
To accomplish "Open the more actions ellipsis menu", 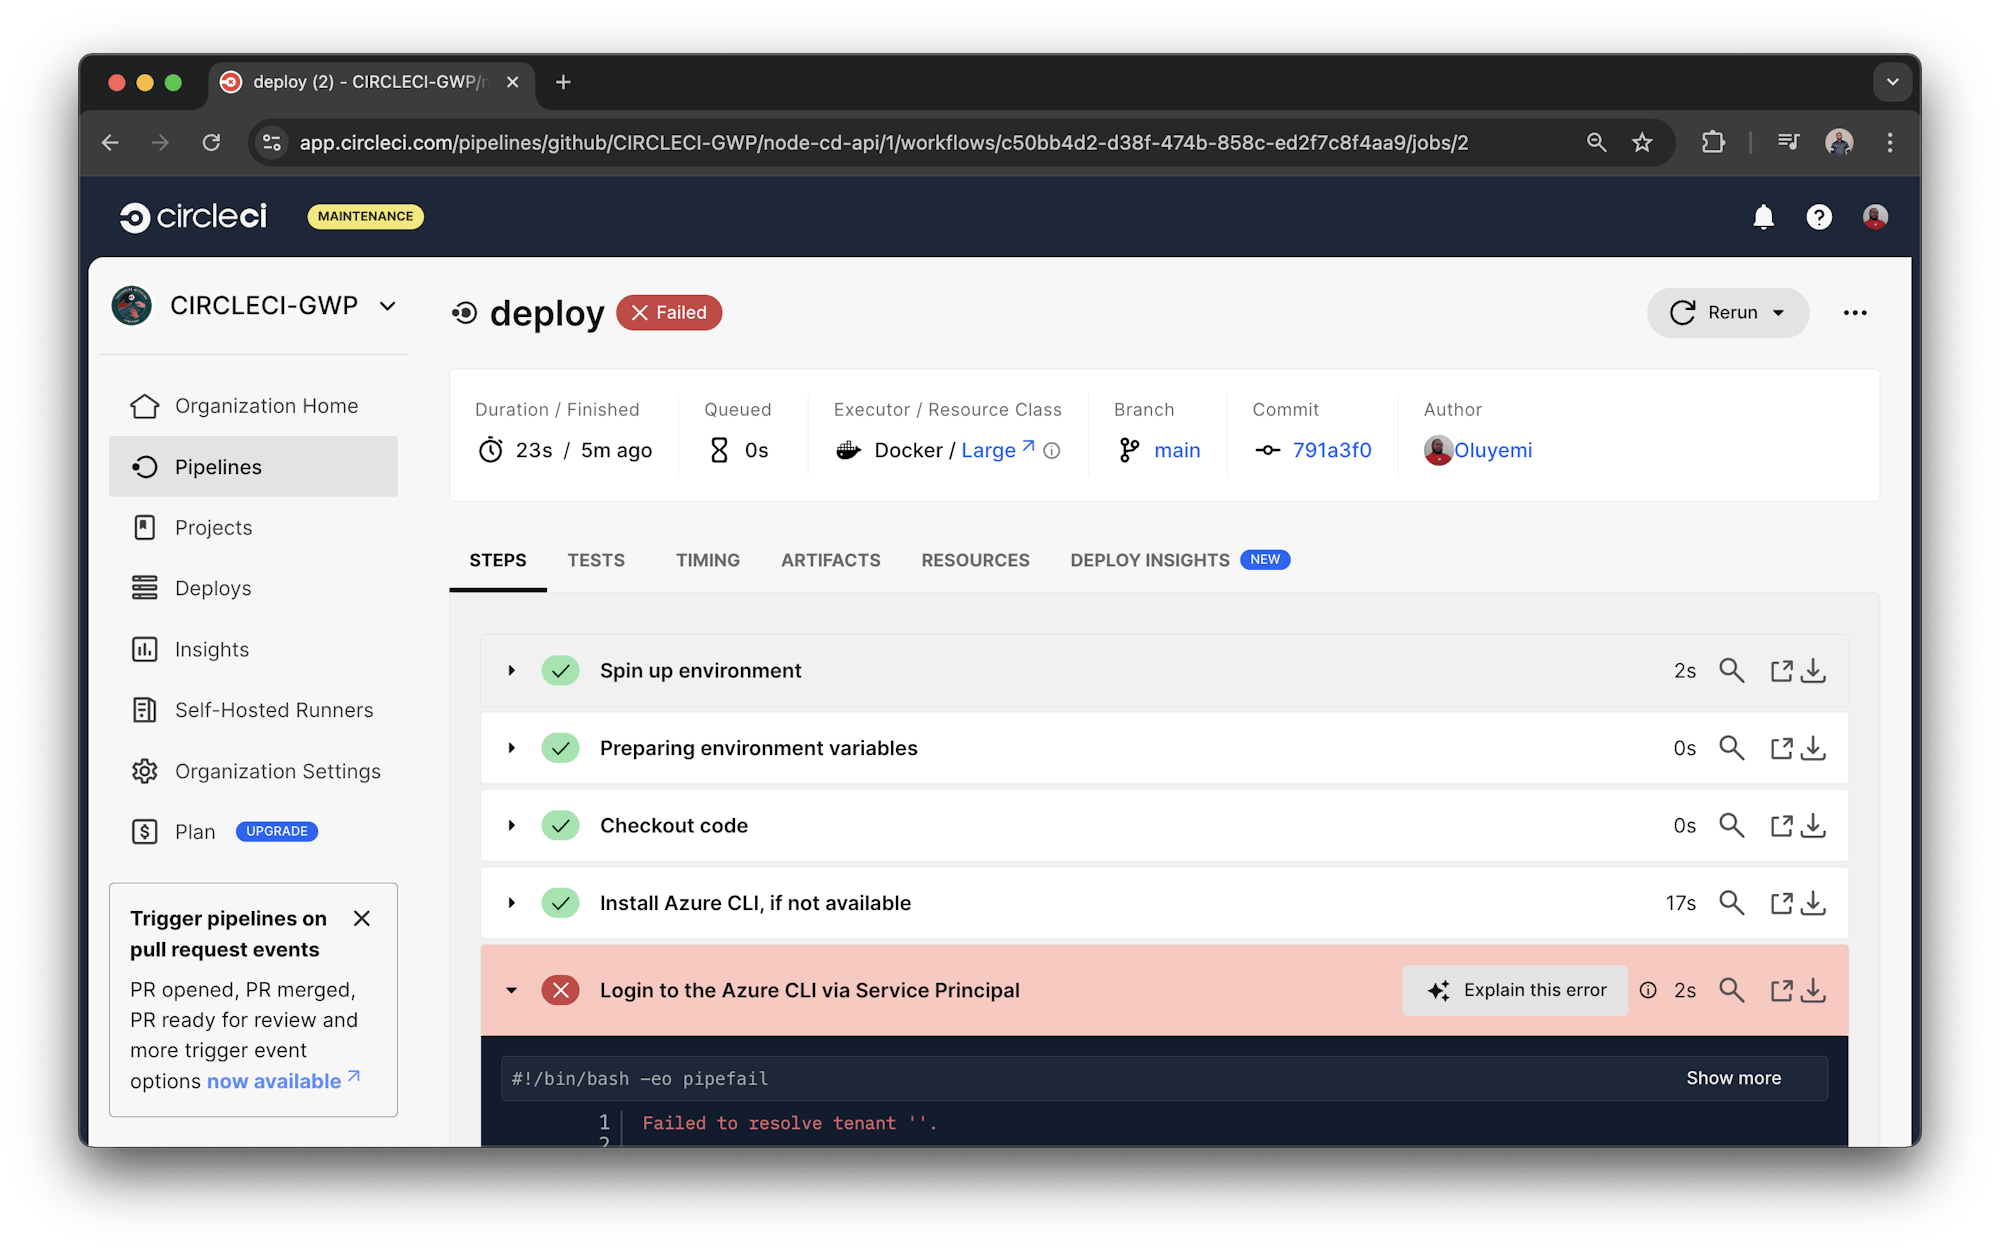I will [1855, 313].
